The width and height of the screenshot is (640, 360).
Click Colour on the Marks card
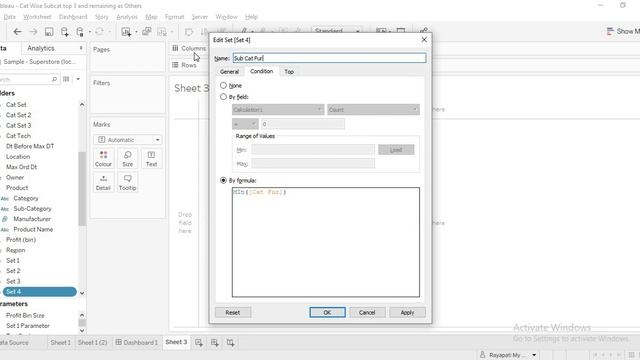click(103, 159)
